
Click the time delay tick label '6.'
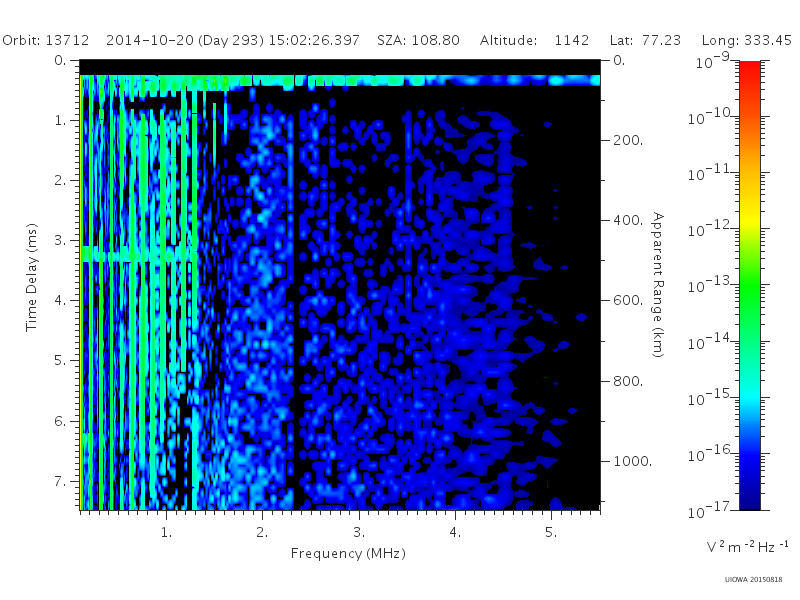(x=60, y=421)
